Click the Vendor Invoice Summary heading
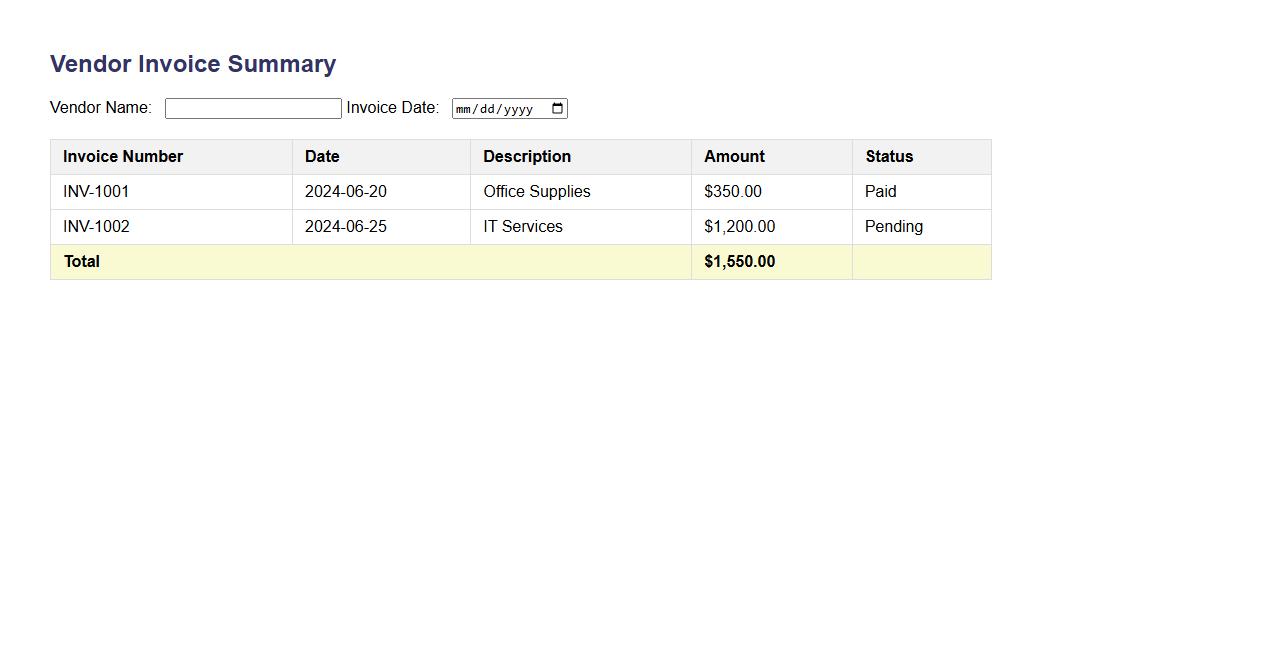The height and width of the screenshot is (650, 1278). coord(193,64)
